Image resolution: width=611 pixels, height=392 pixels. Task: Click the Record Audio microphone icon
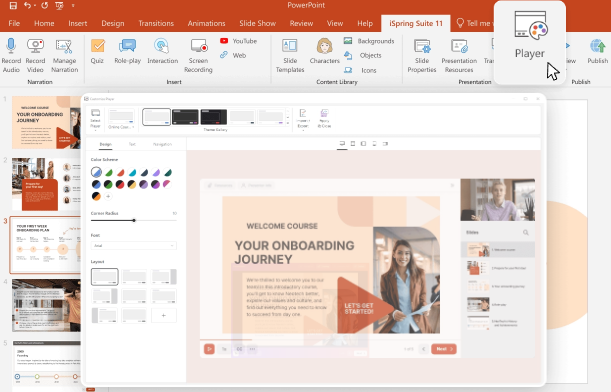click(x=11, y=46)
